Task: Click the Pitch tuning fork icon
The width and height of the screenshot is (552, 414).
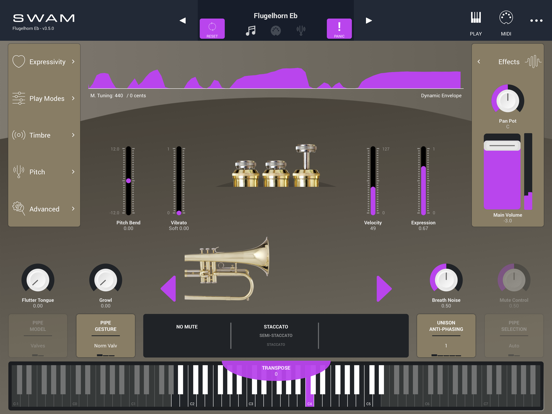Action: coord(18,172)
